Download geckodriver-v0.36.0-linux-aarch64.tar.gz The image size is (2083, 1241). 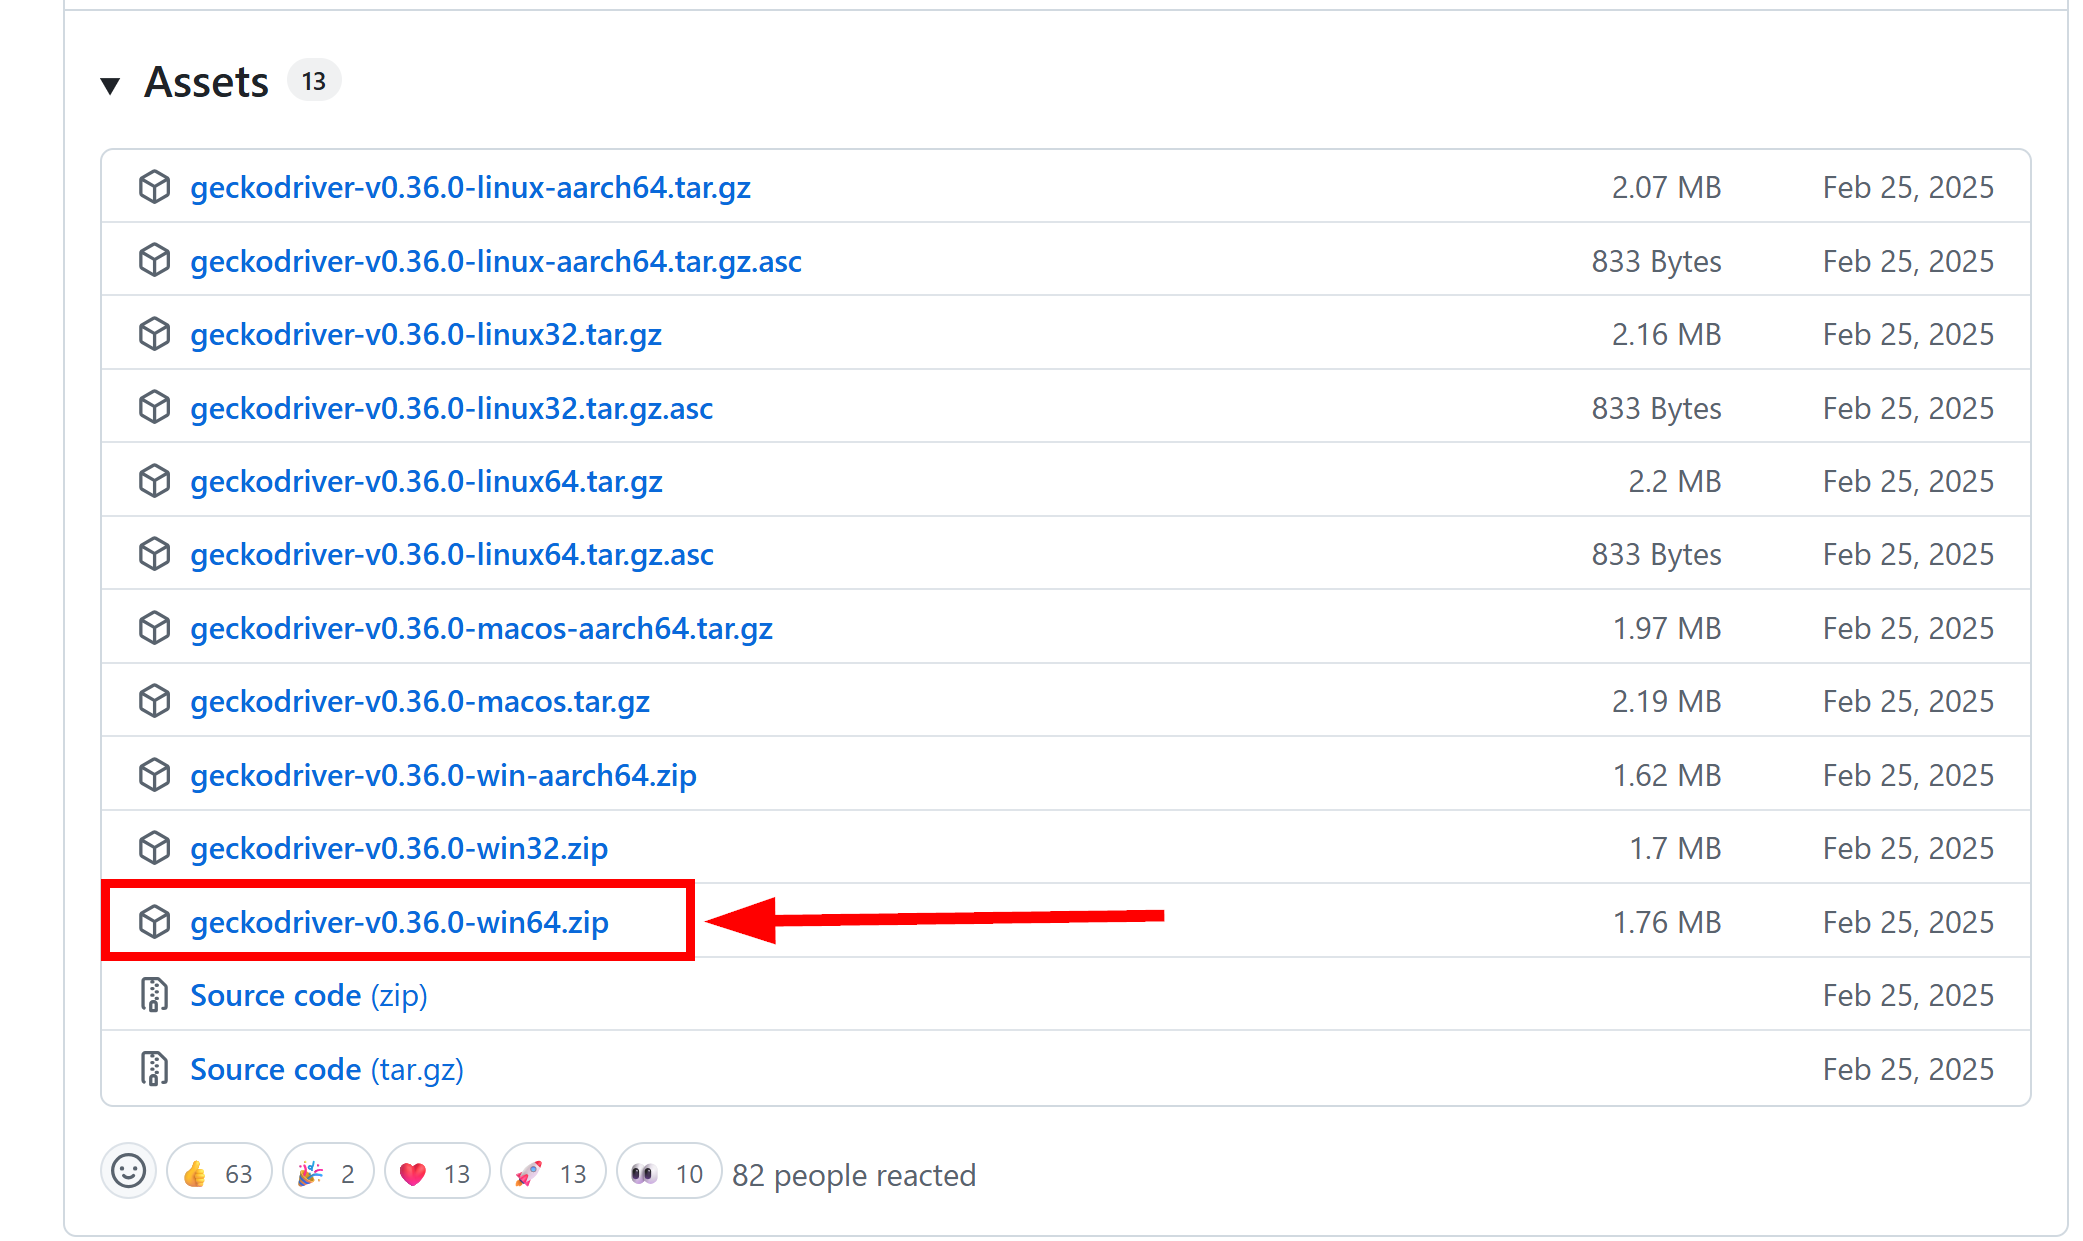pos(470,187)
